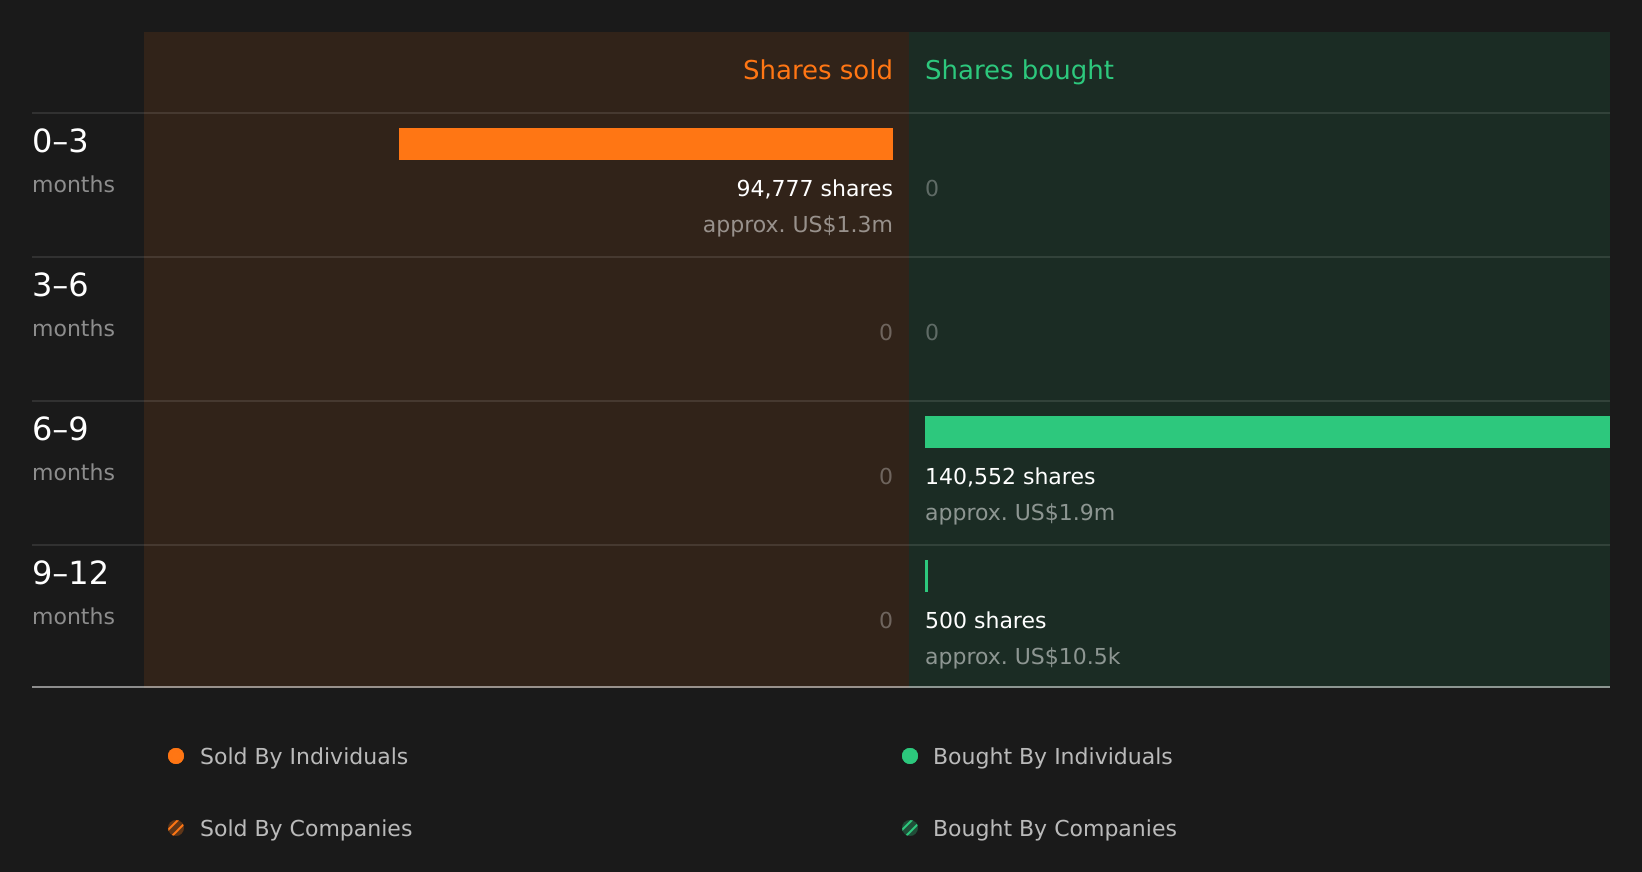Click the striped Bought By Companies legend icon
Viewport: 1642px width, 872px height.
(x=910, y=828)
